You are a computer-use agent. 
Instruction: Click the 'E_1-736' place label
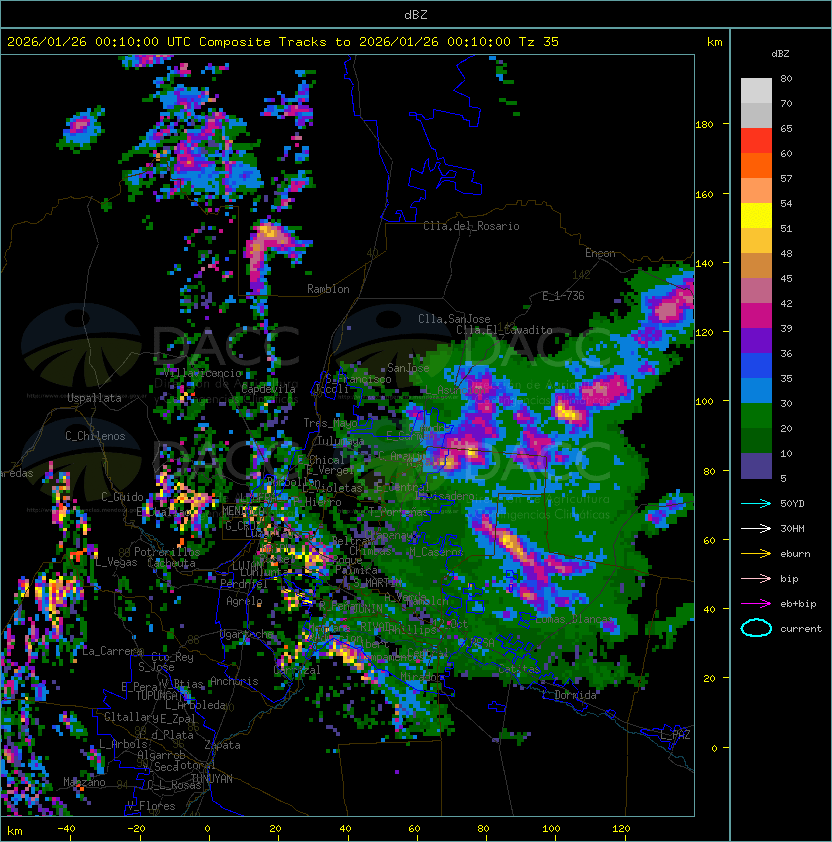(x=563, y=296)
